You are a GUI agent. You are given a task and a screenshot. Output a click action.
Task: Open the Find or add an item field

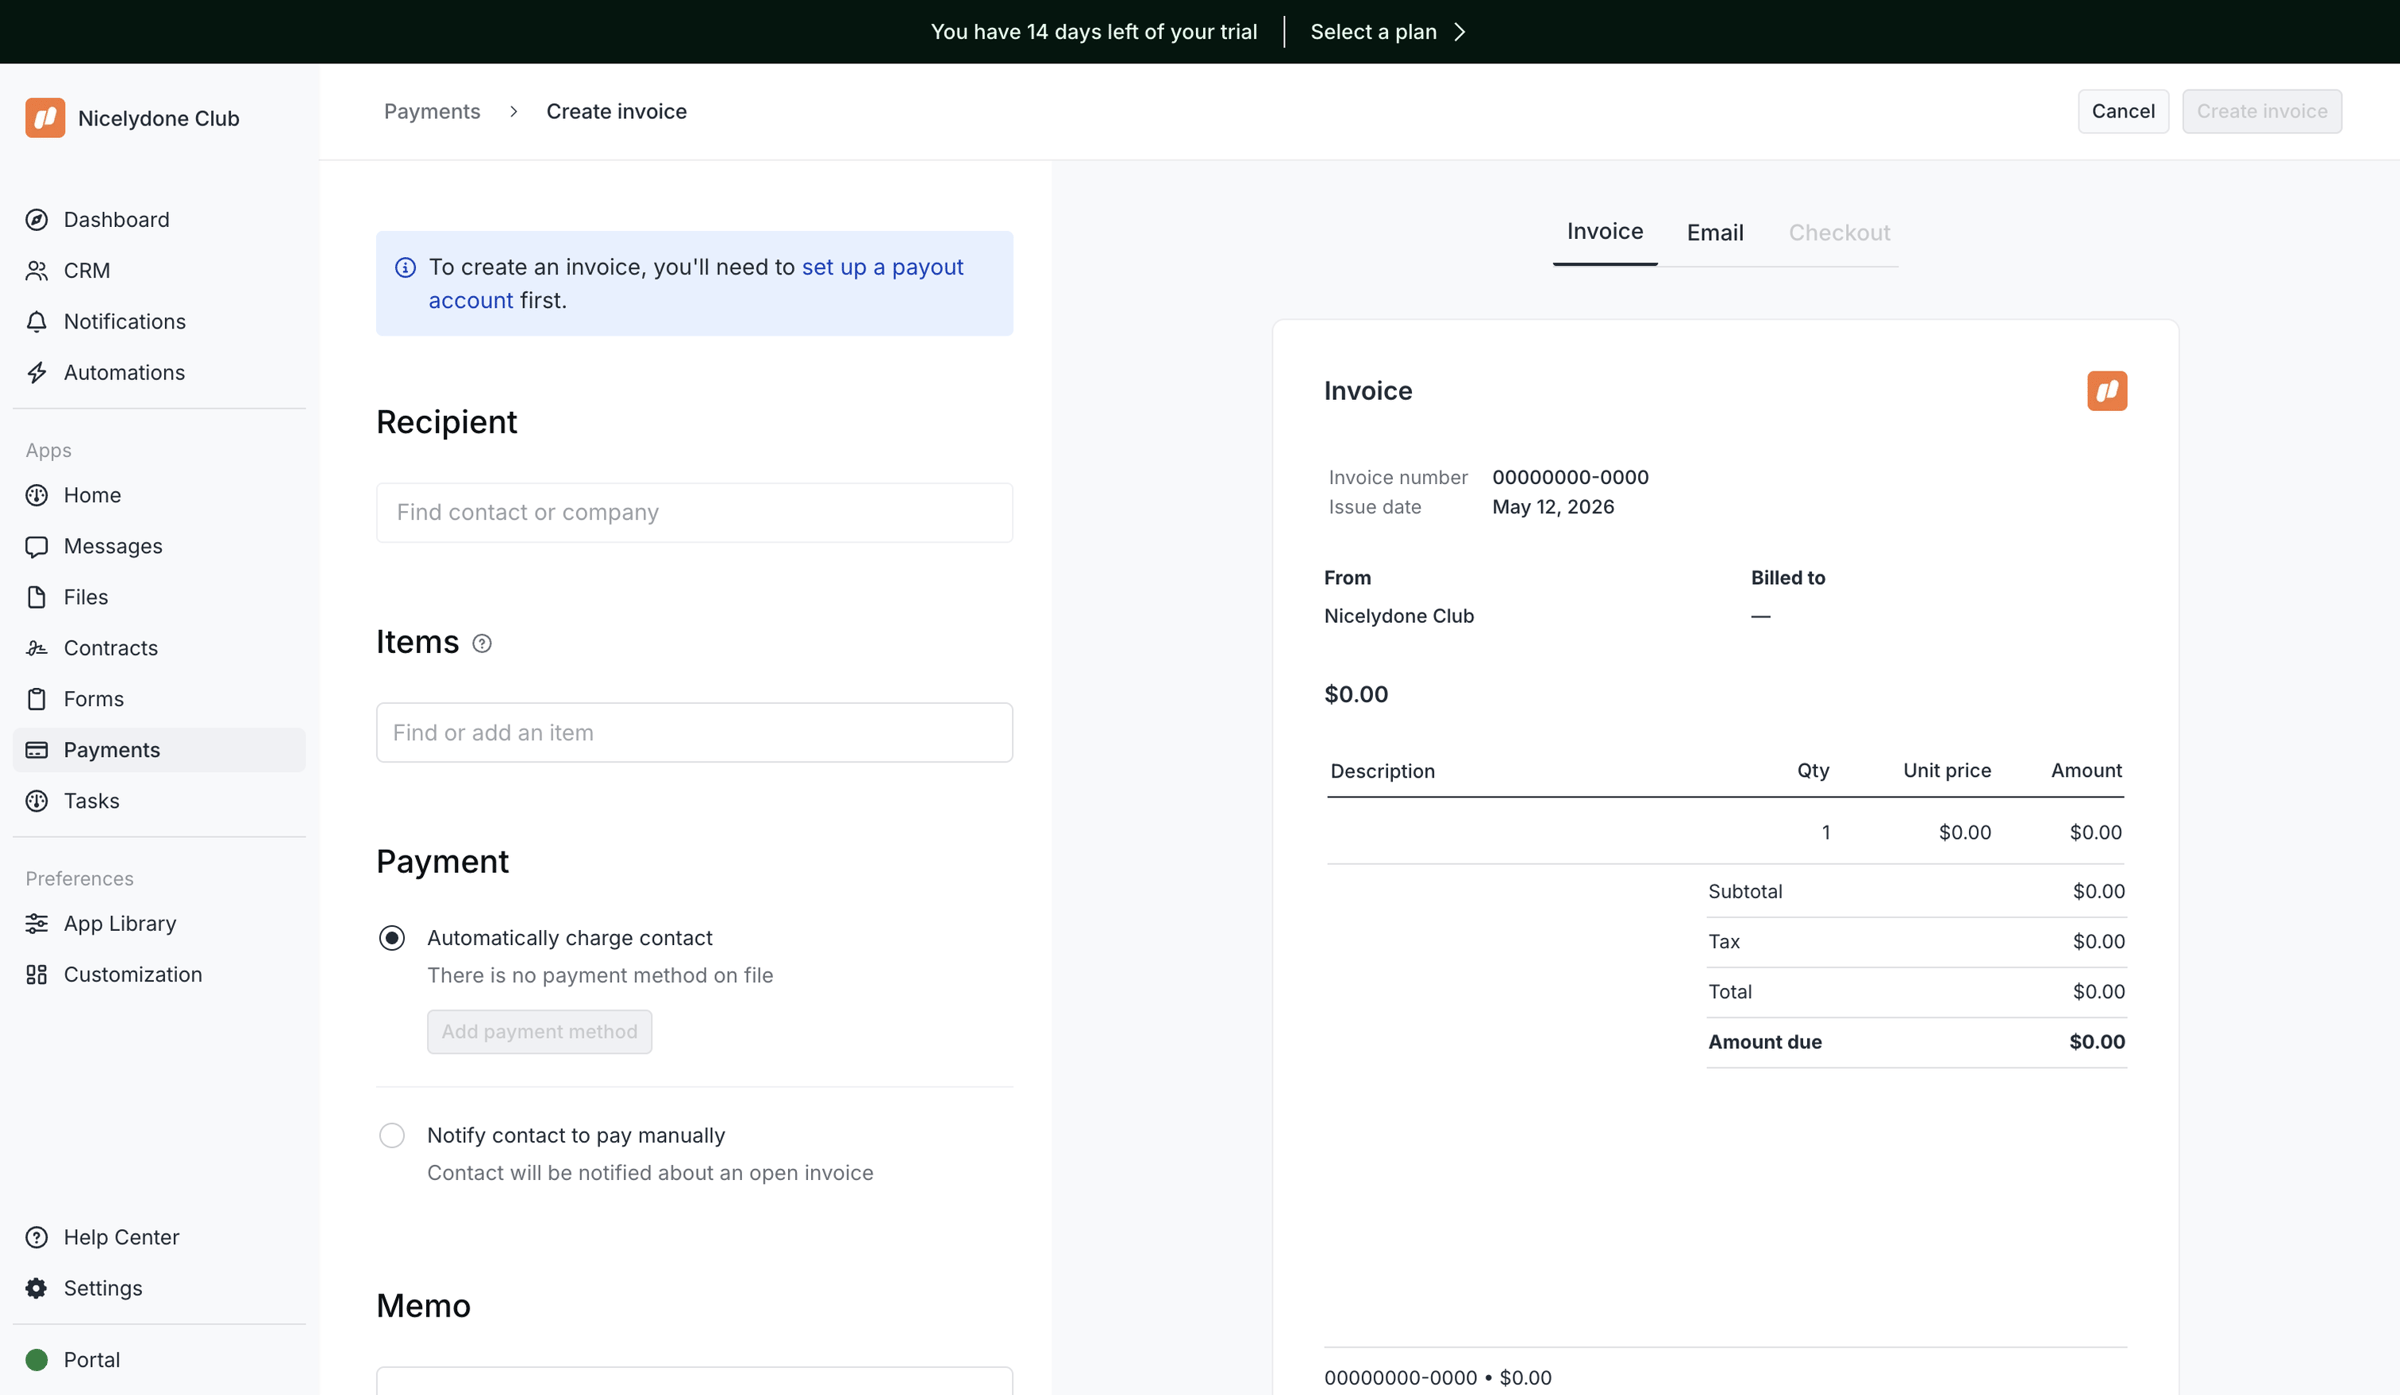pos(694,732)
